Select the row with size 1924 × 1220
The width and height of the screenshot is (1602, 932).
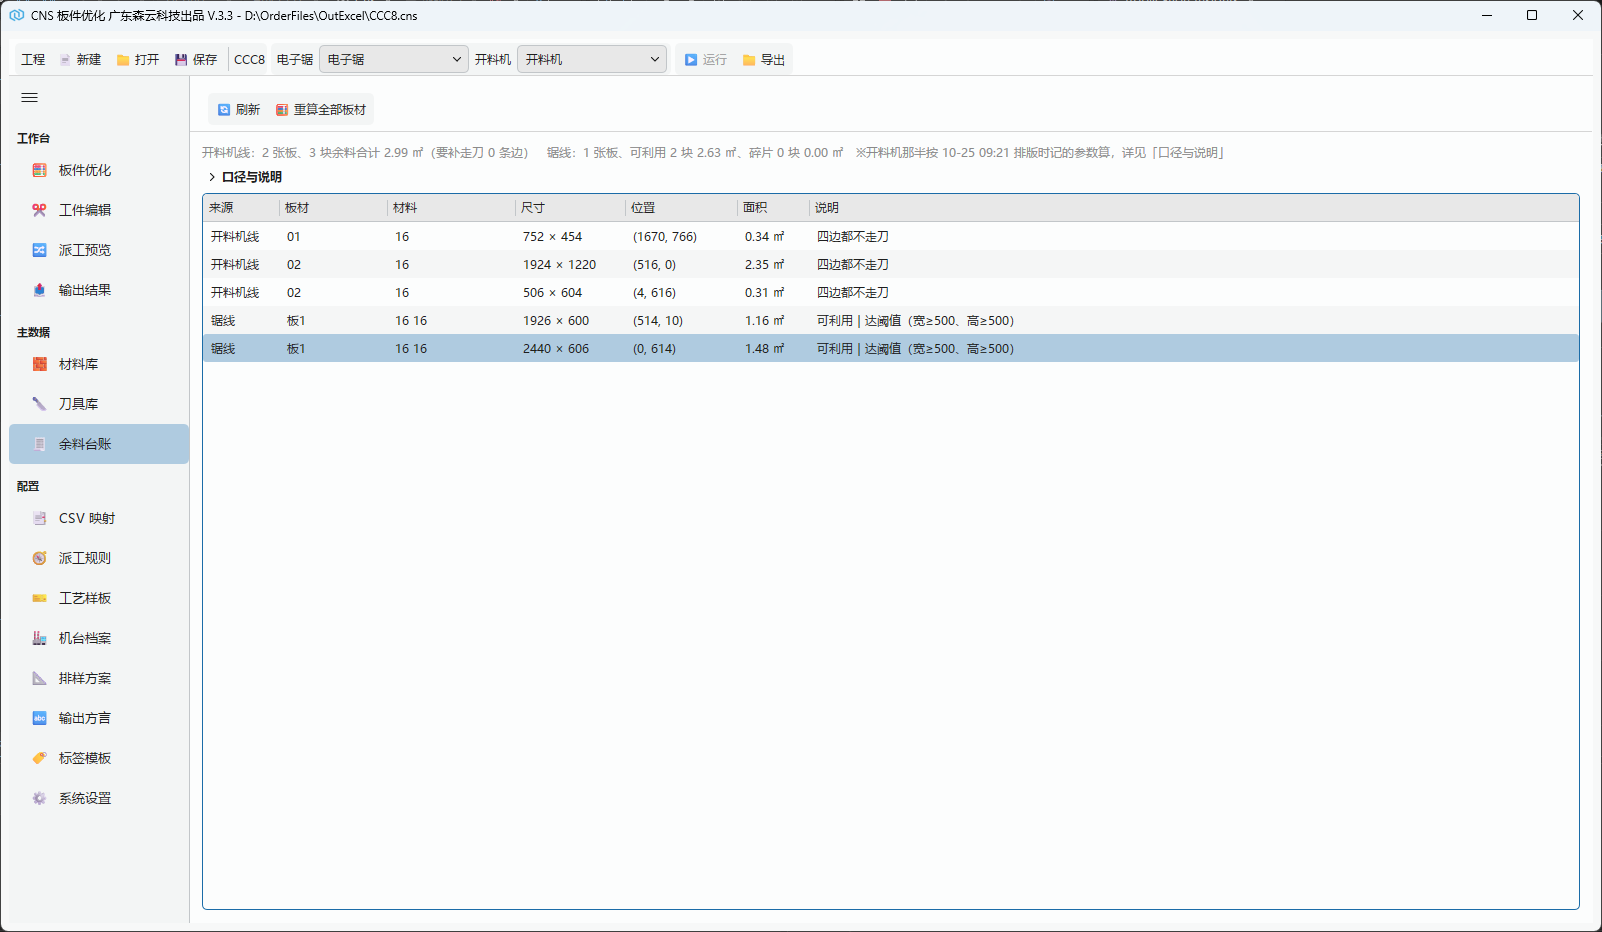[x=891, y=265]
